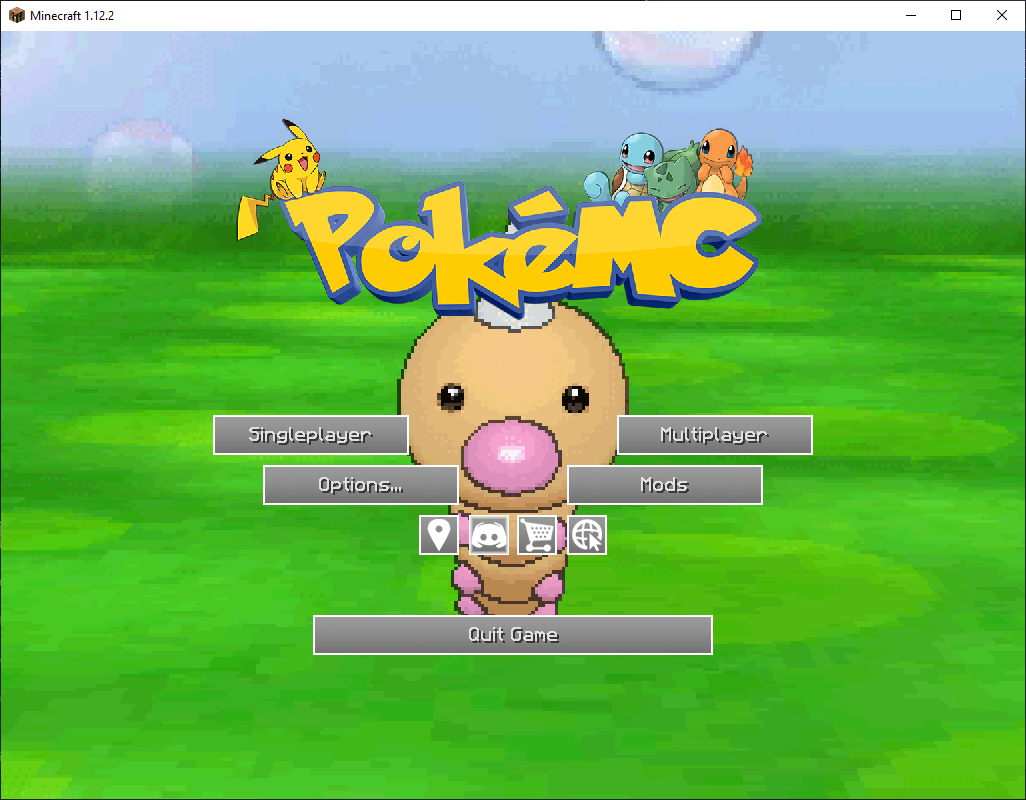This screenshot has height=800, width=1026.
Task: Open the Options... settings
Action: coord(361,485)
